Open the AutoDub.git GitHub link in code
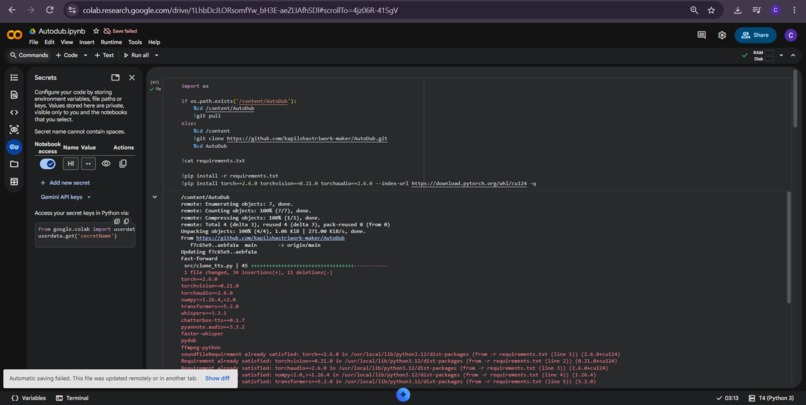 coord(307,138)
